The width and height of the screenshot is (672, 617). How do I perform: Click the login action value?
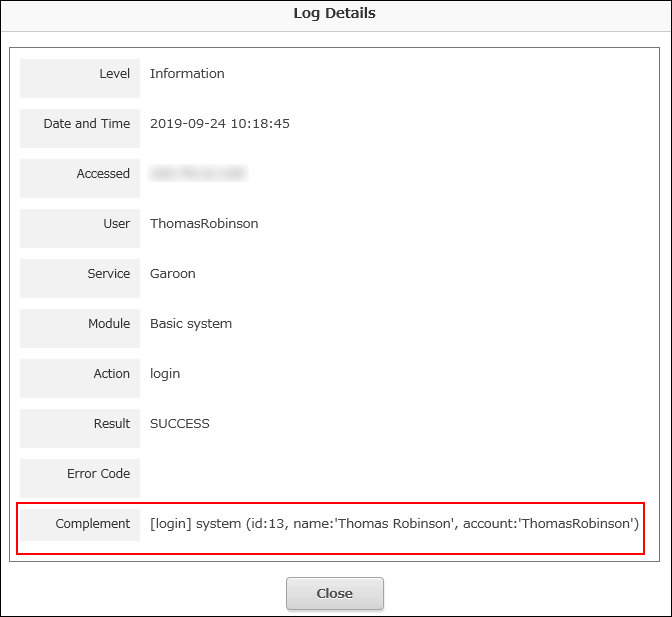(x=165, y=374)
